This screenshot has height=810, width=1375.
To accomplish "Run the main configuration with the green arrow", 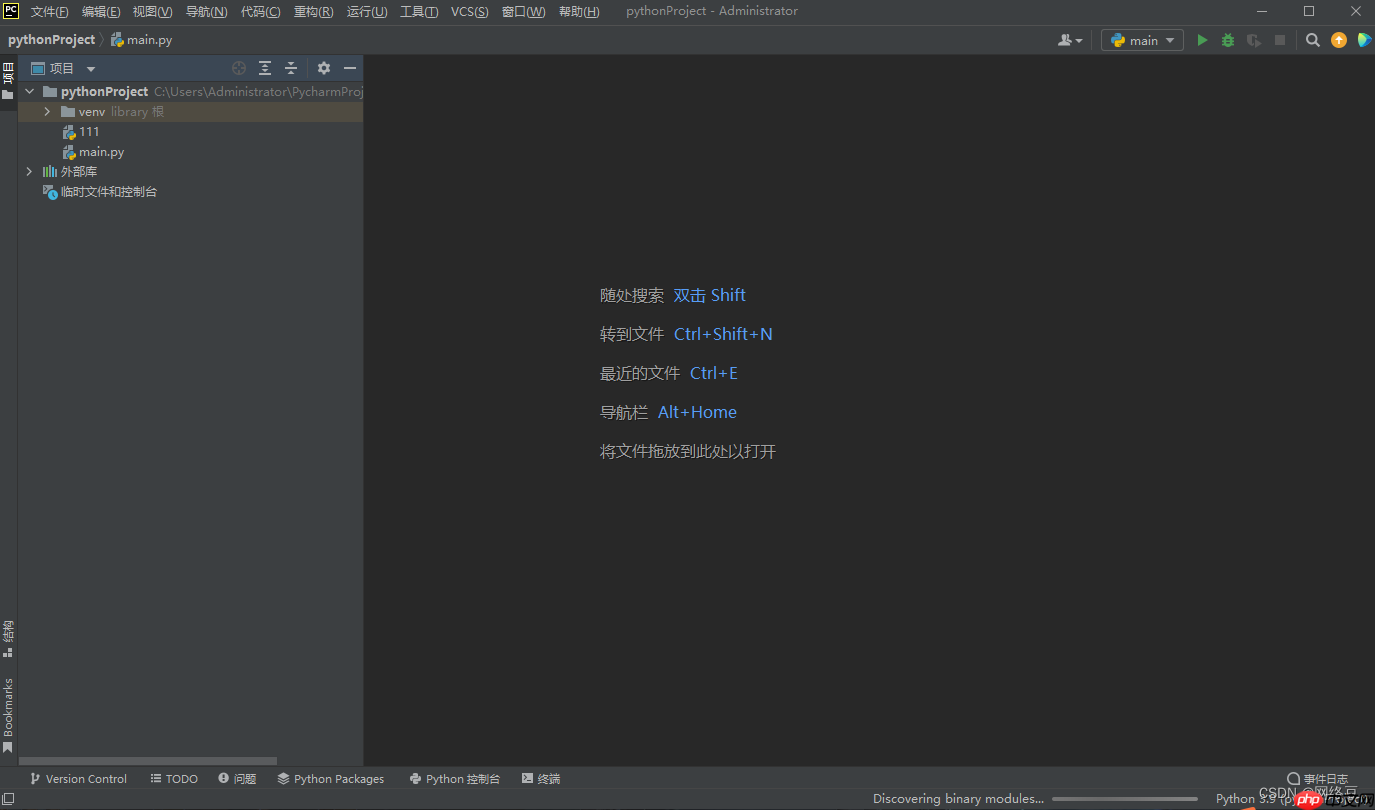I will point(1201,40).
